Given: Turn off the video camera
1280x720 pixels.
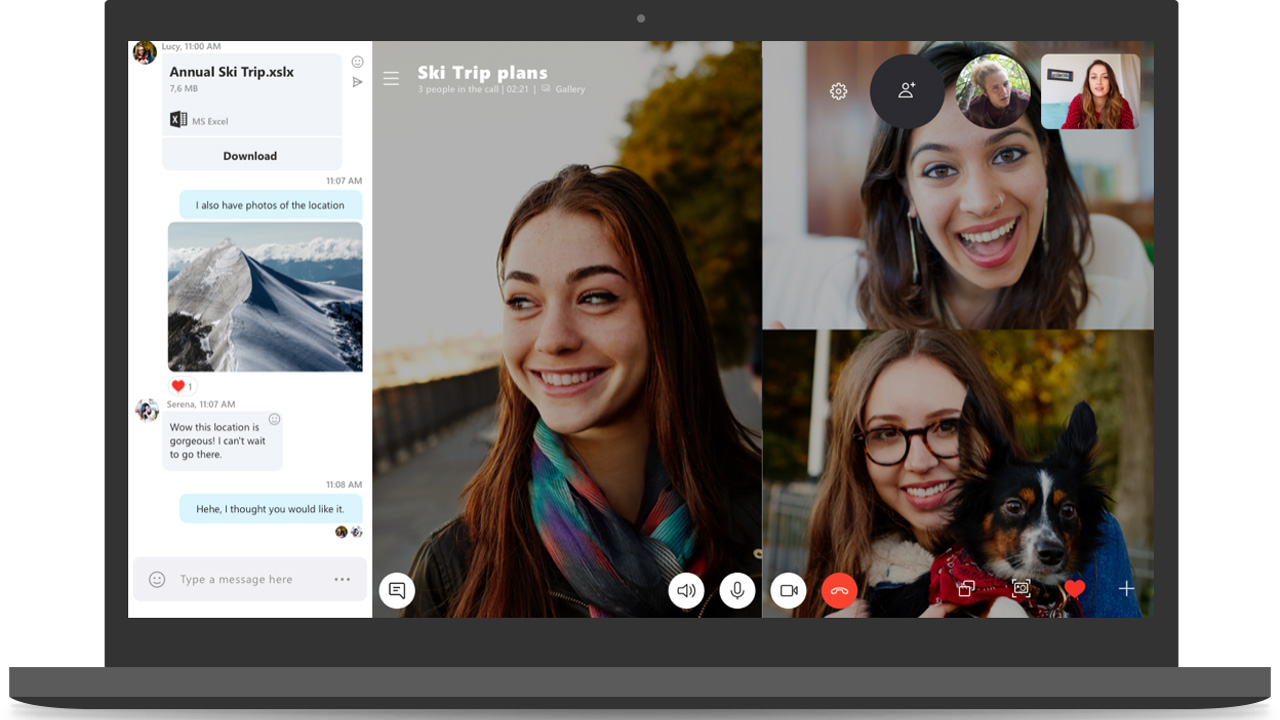Looking at the screenshot, I should click(x=788, y=590).
